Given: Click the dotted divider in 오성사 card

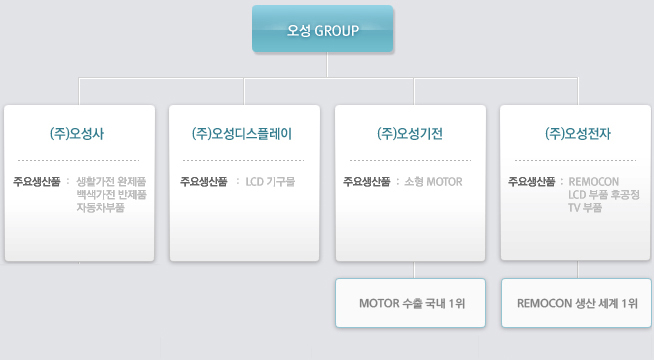Looking at the screenshot, I should (78, 160).
